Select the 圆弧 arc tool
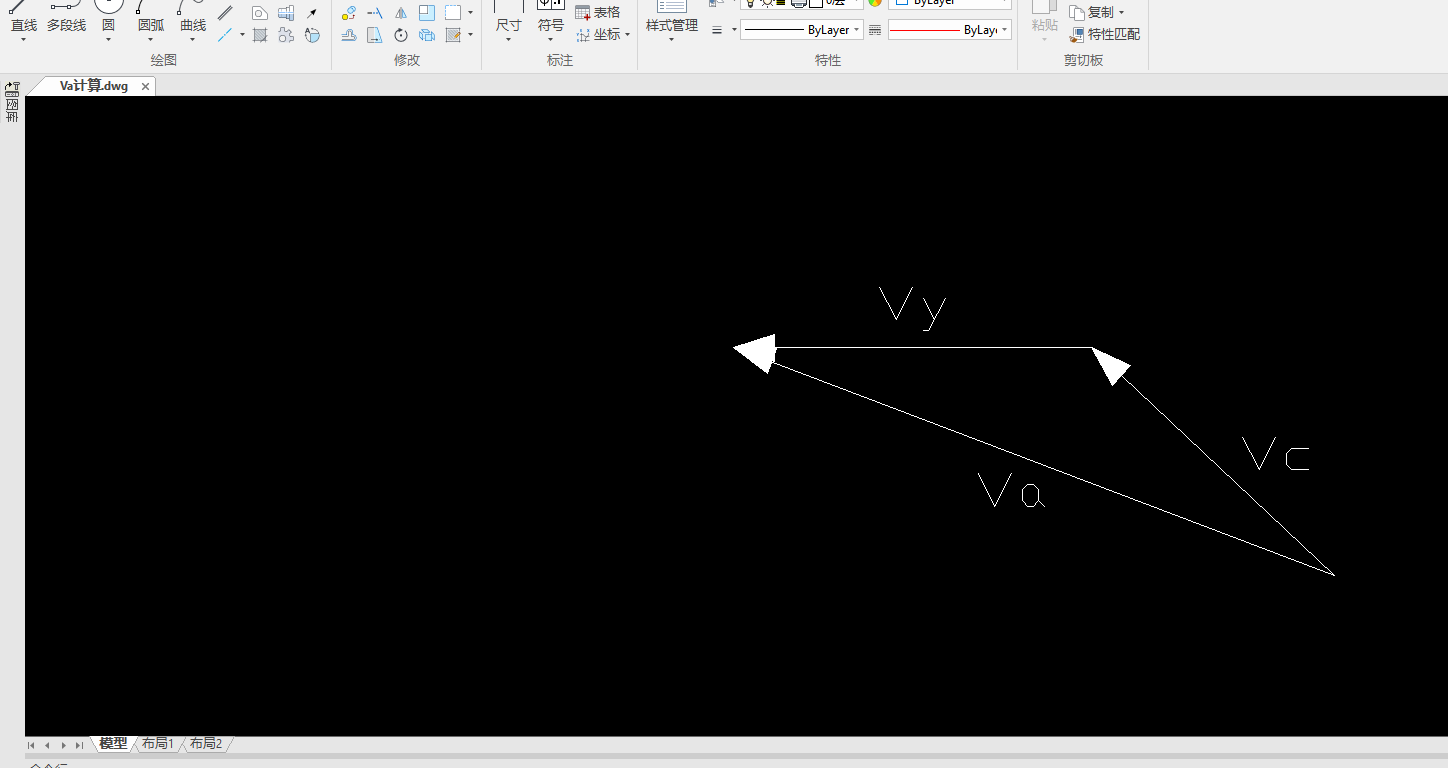The width and height of the screenshot is (1448, 768). (x=151, y=19)
